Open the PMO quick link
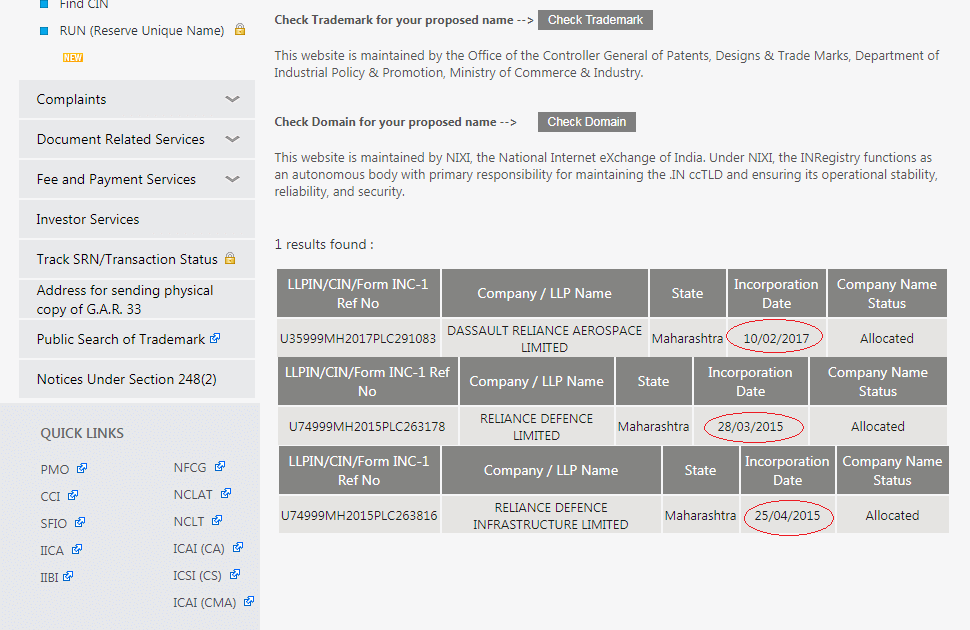The height and width of the screenshot is (630, 970). click(x=54, y=469)
